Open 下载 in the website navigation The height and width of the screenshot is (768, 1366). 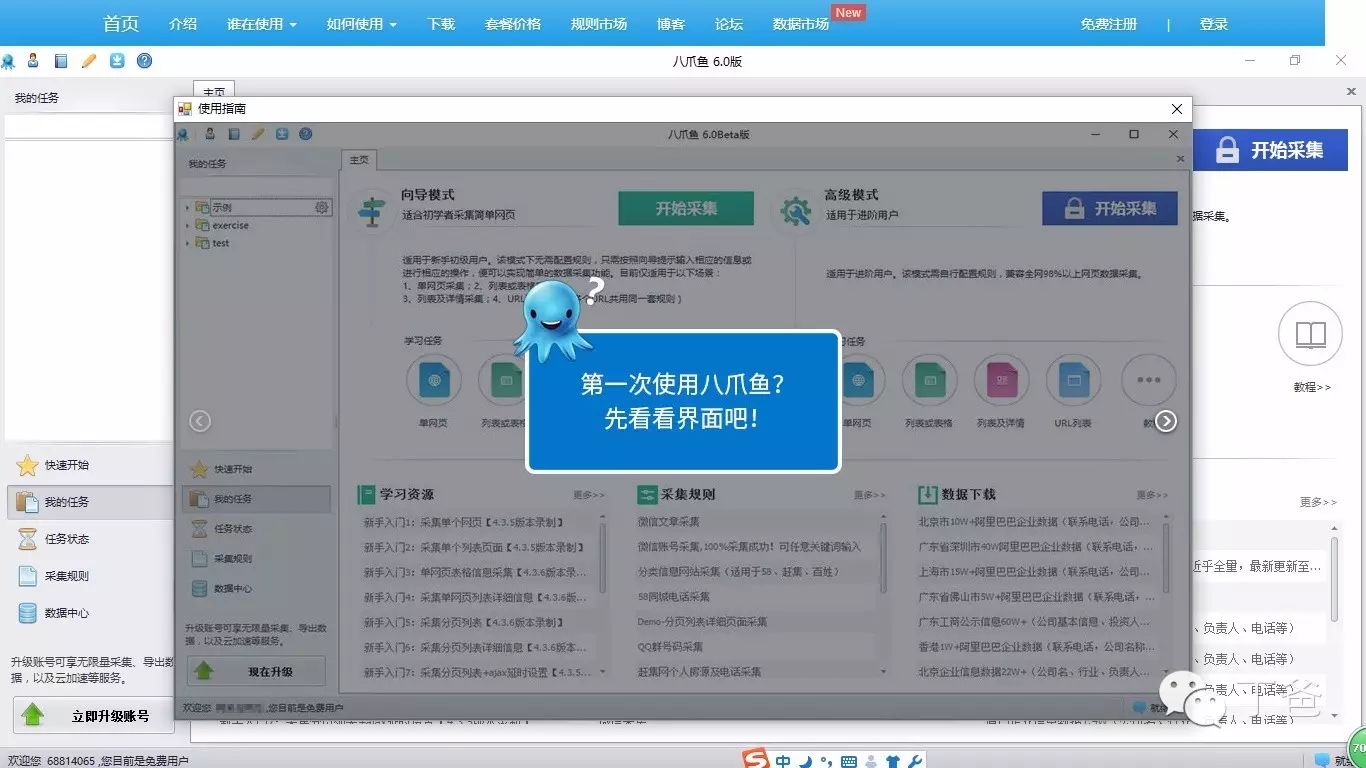click(441, 24)
